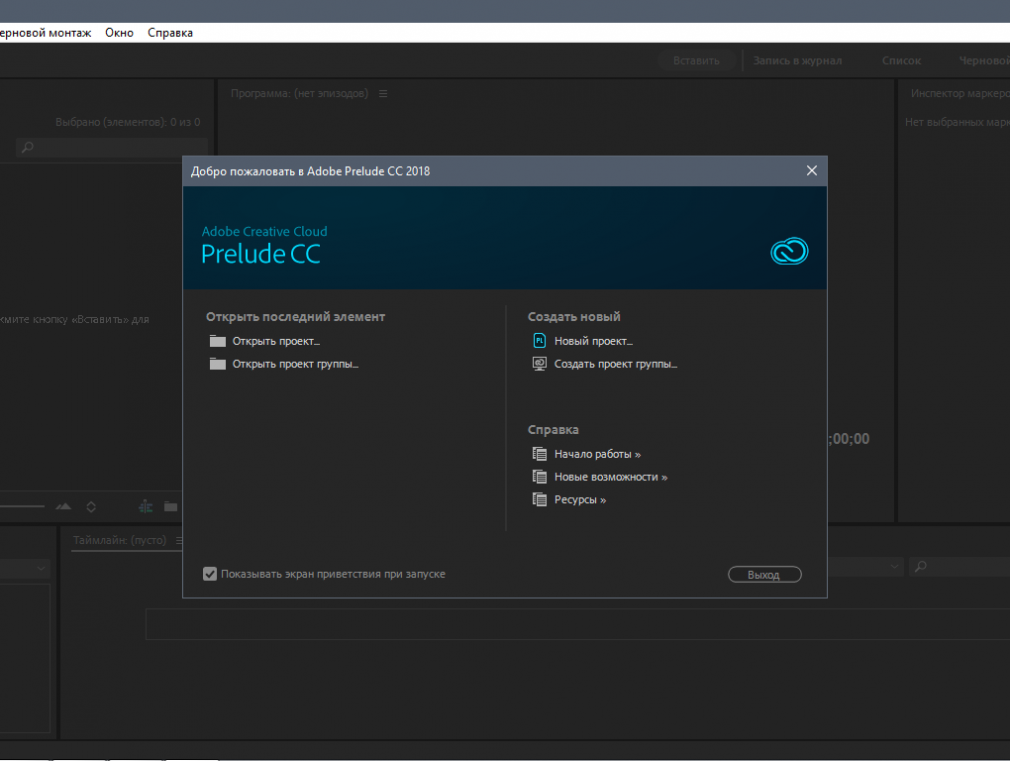Click the ';00;00' timecode in the monitor panel
Screen dimensions: 1010x761
point(850,439)
